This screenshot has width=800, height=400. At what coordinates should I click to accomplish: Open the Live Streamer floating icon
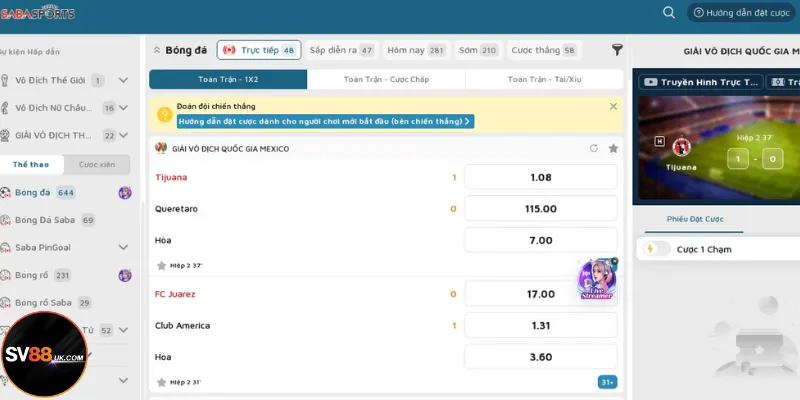(597, 280)
